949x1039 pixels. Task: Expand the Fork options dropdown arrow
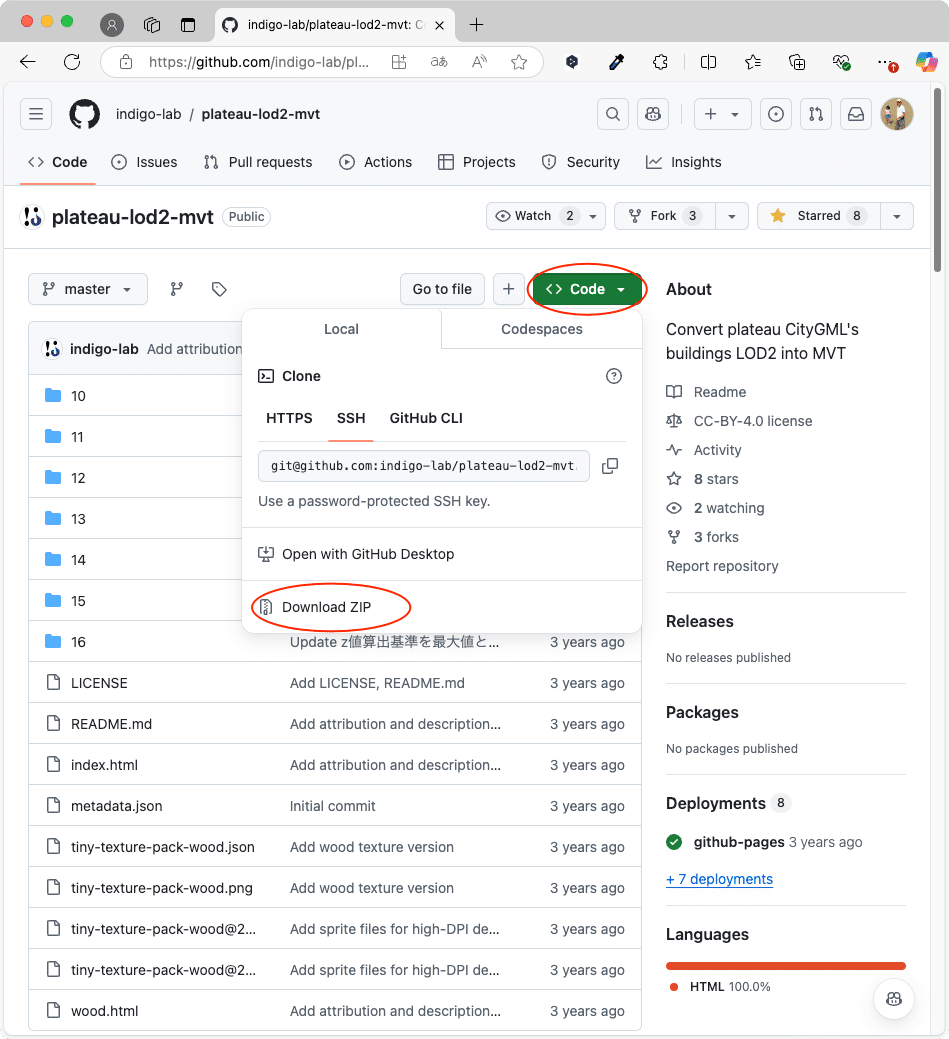click(x=732, y=216)
